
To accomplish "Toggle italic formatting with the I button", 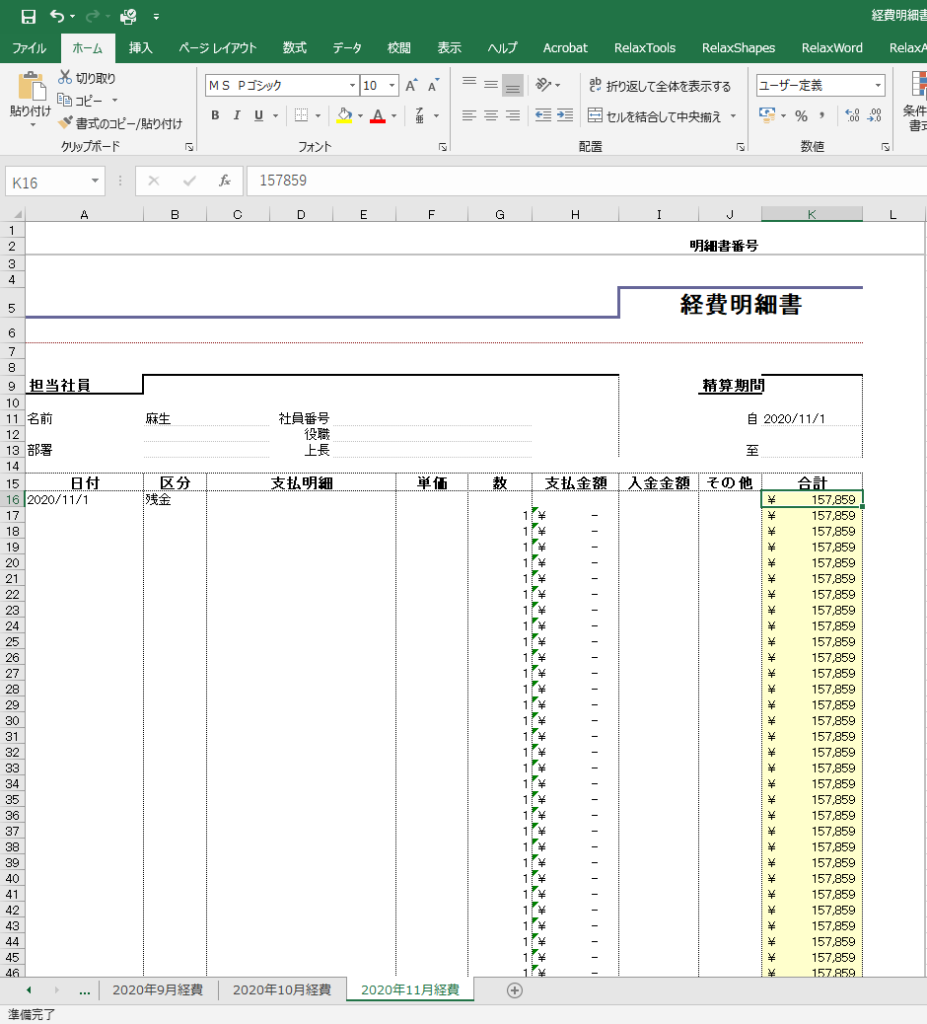I will click(x=237, y=116).
